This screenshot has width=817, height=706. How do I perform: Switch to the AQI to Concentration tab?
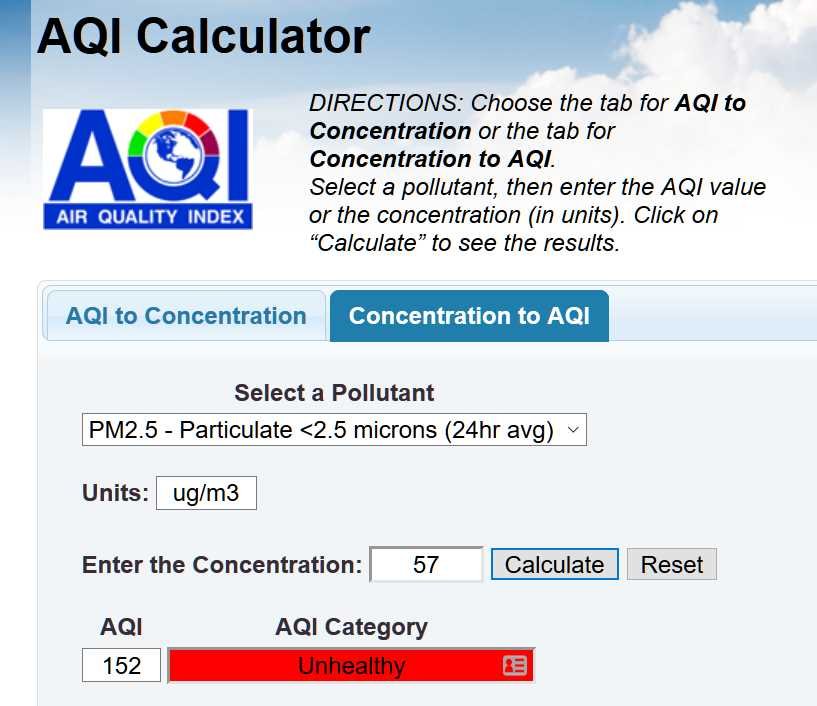click(186, 316)
